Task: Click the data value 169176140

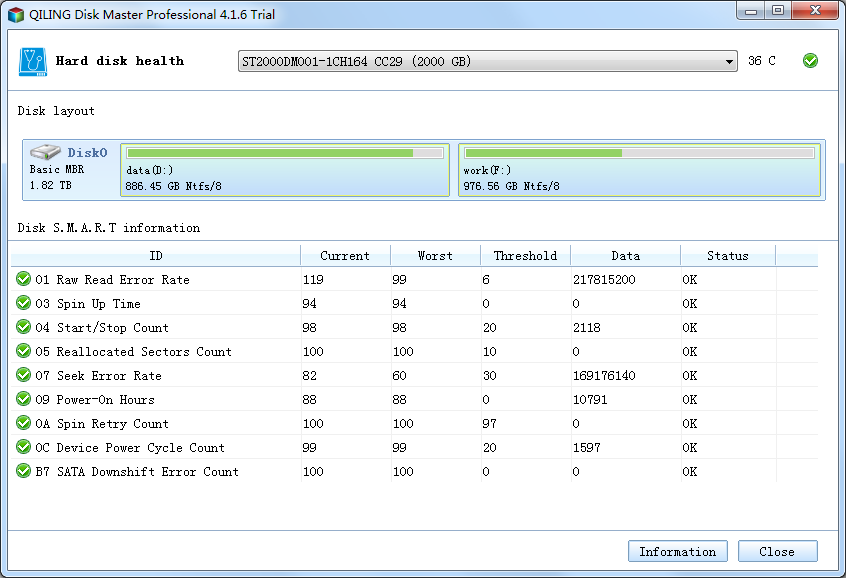Action: point(604,376)
